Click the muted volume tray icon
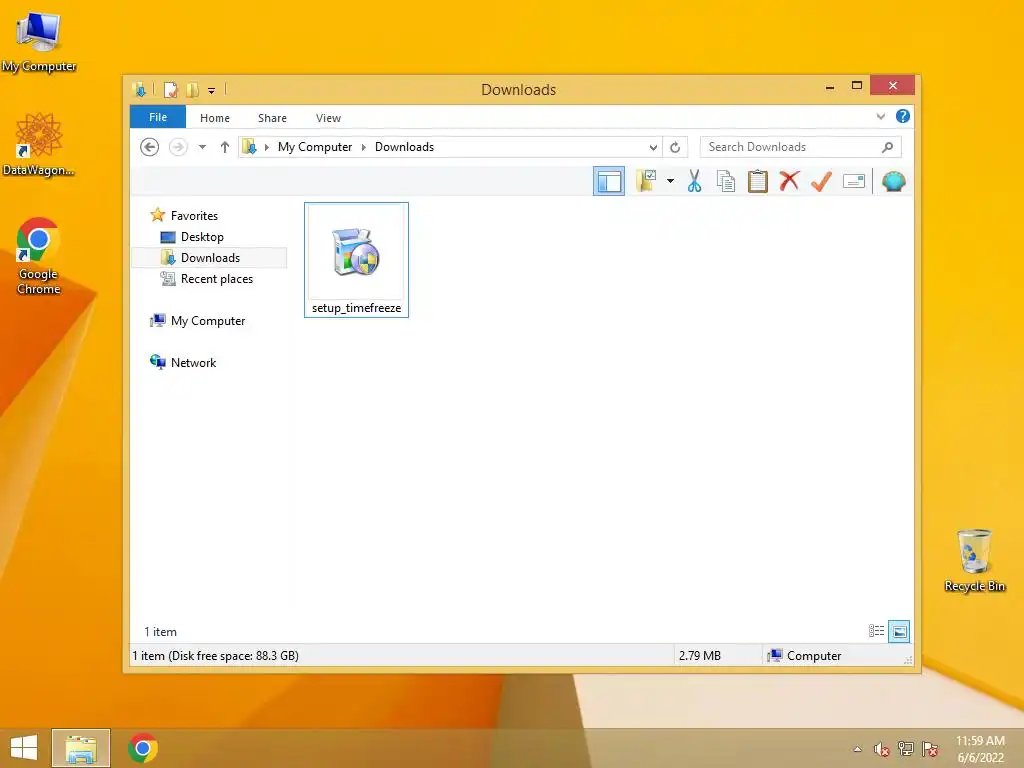 [x=882, y=749]
